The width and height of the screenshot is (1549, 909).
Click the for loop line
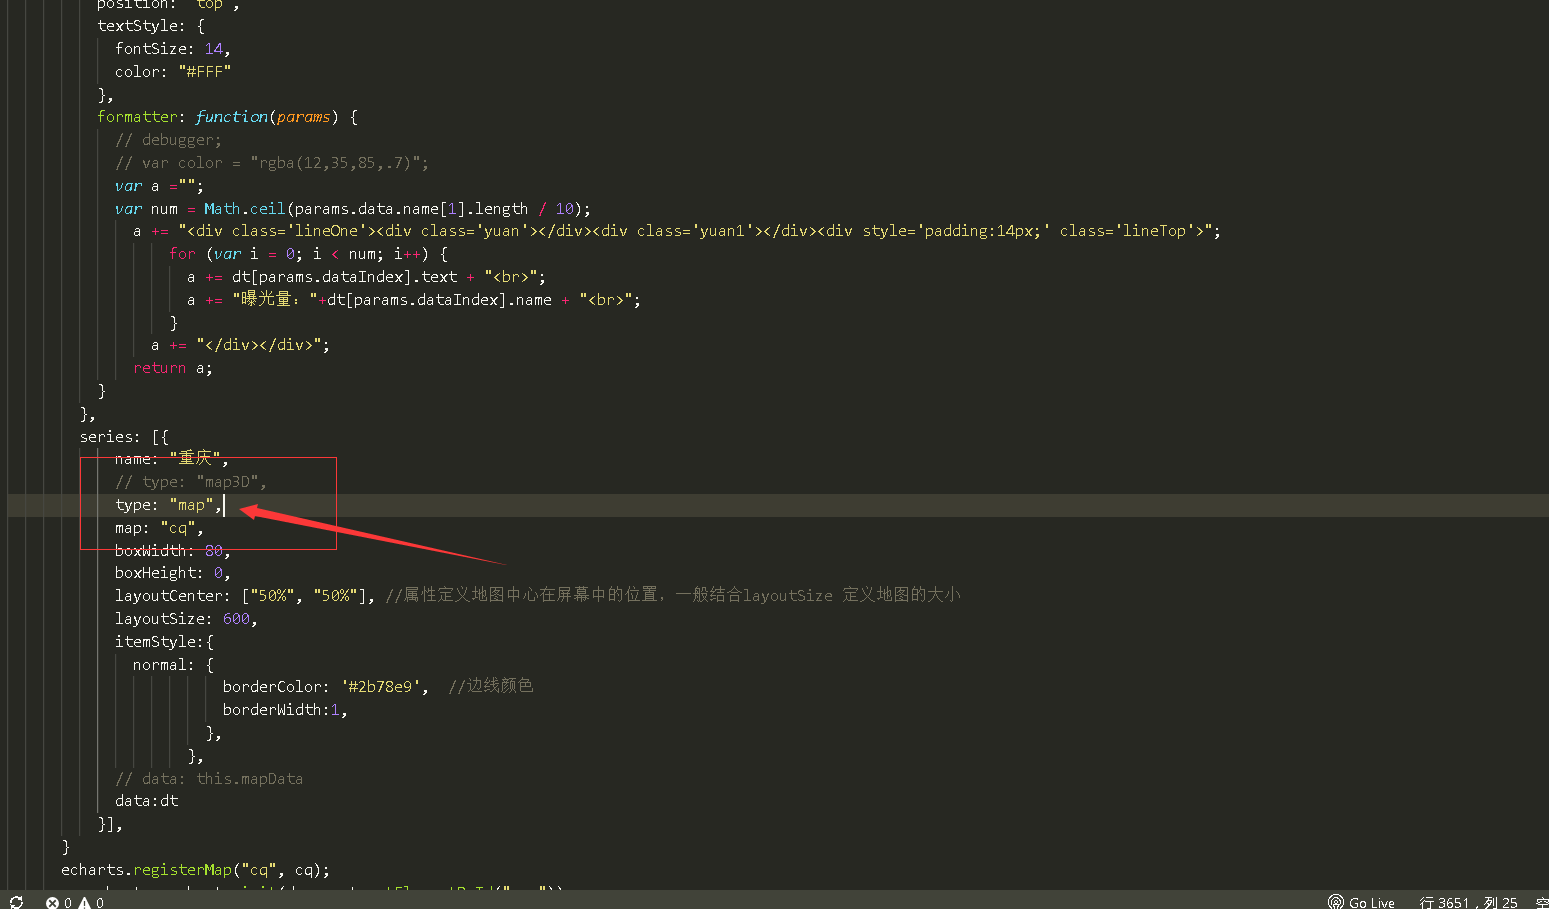[308, 254]
